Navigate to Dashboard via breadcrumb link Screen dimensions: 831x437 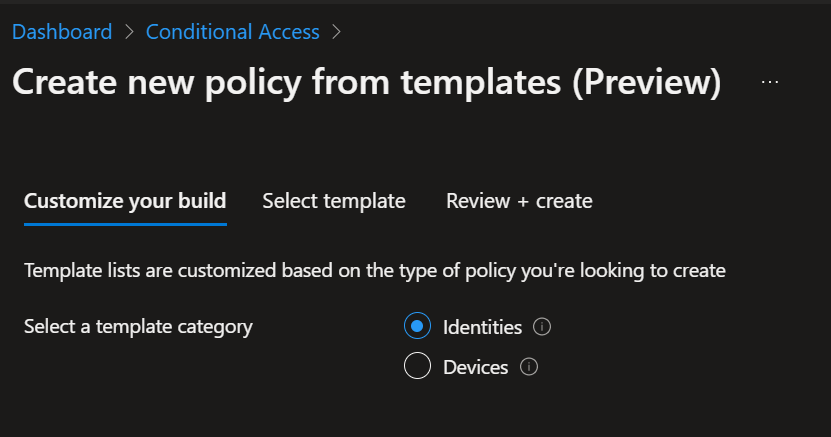tap(62, 32)
